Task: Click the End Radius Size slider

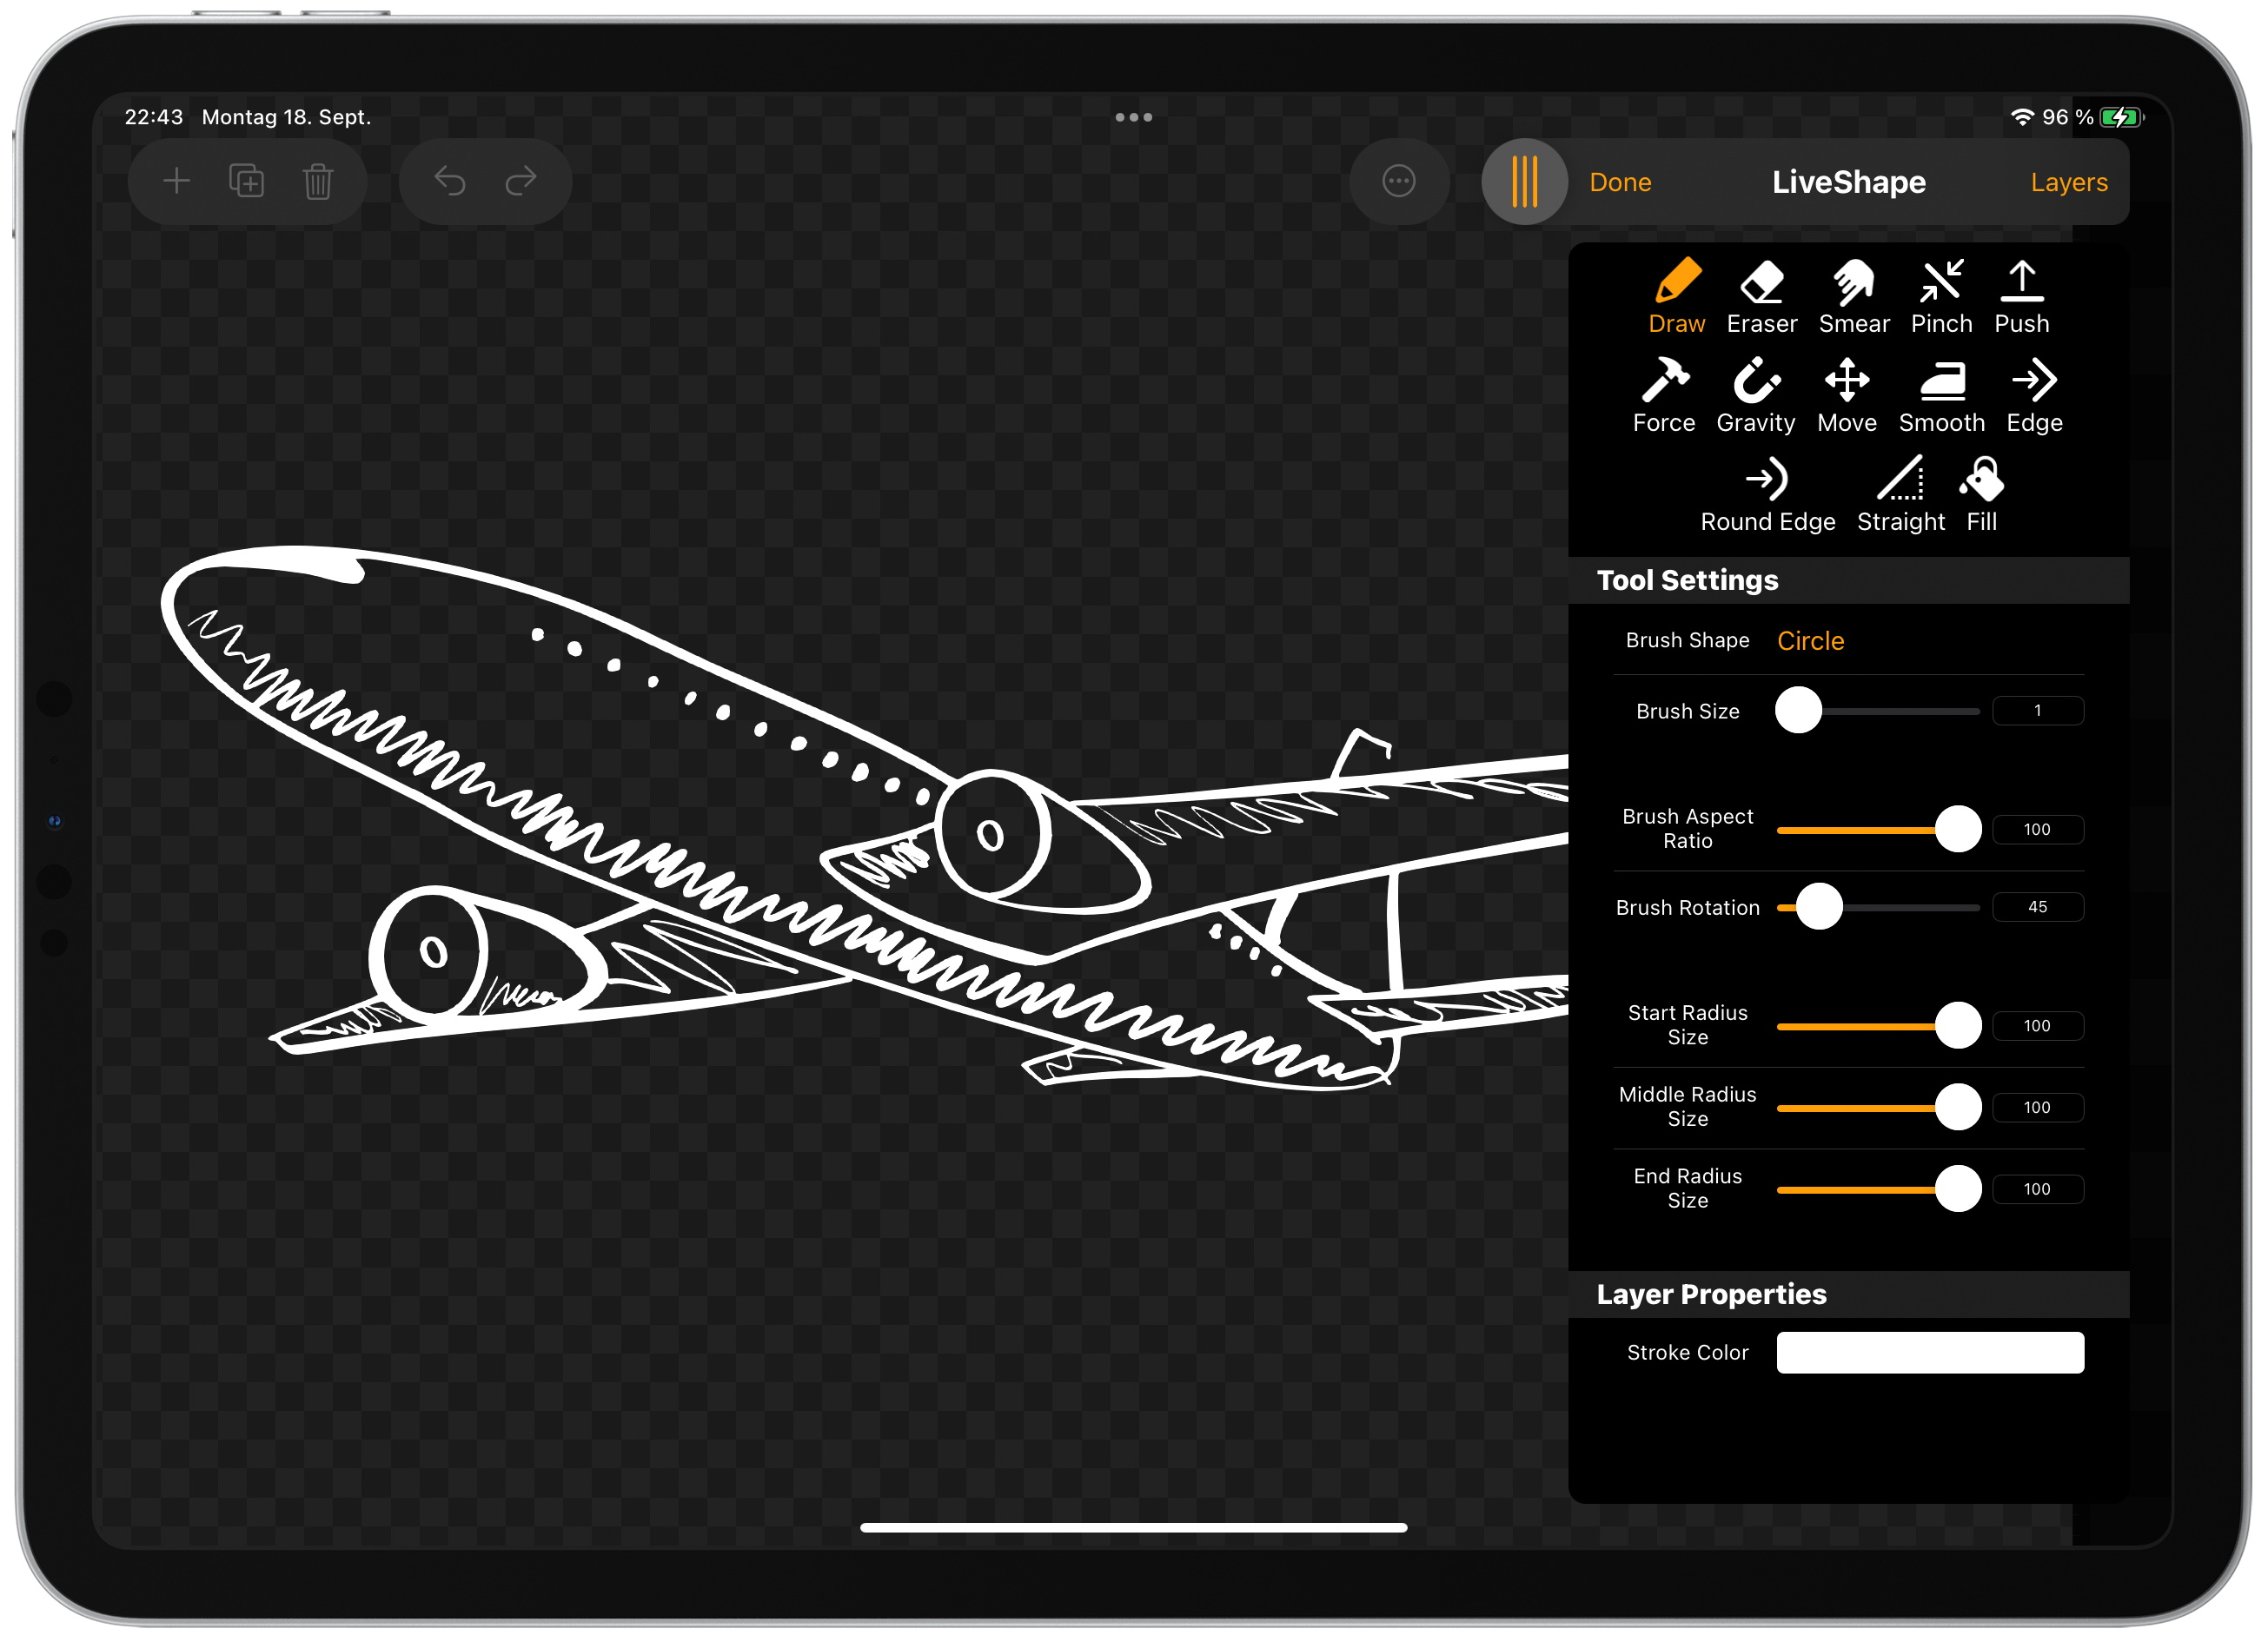Action: pyautogui.click(x=1877, y=1189)
